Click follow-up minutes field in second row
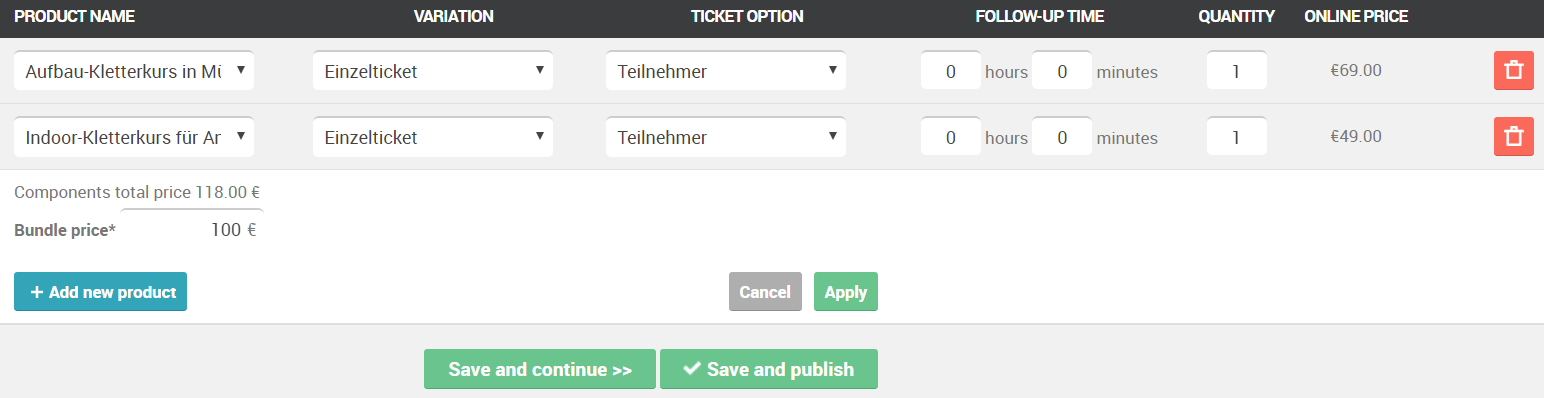1544x398 pixels. (1062, 137)
